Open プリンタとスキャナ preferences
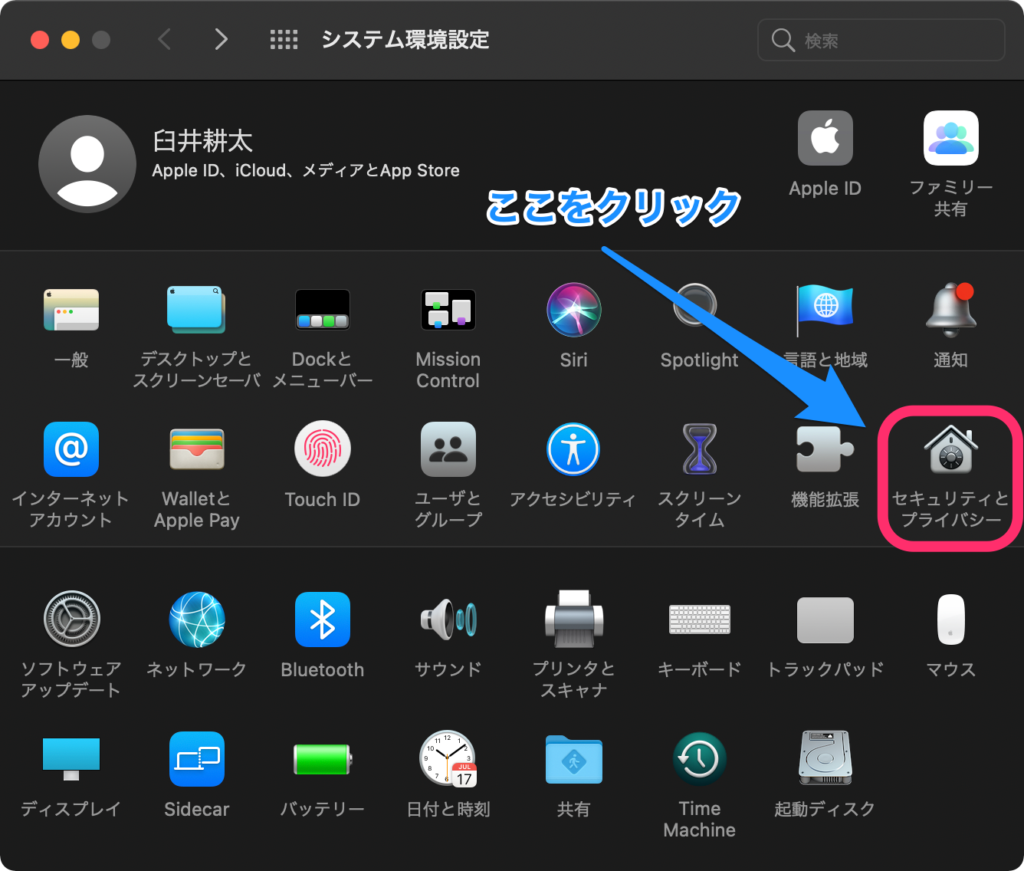 [x=573, y=619]
